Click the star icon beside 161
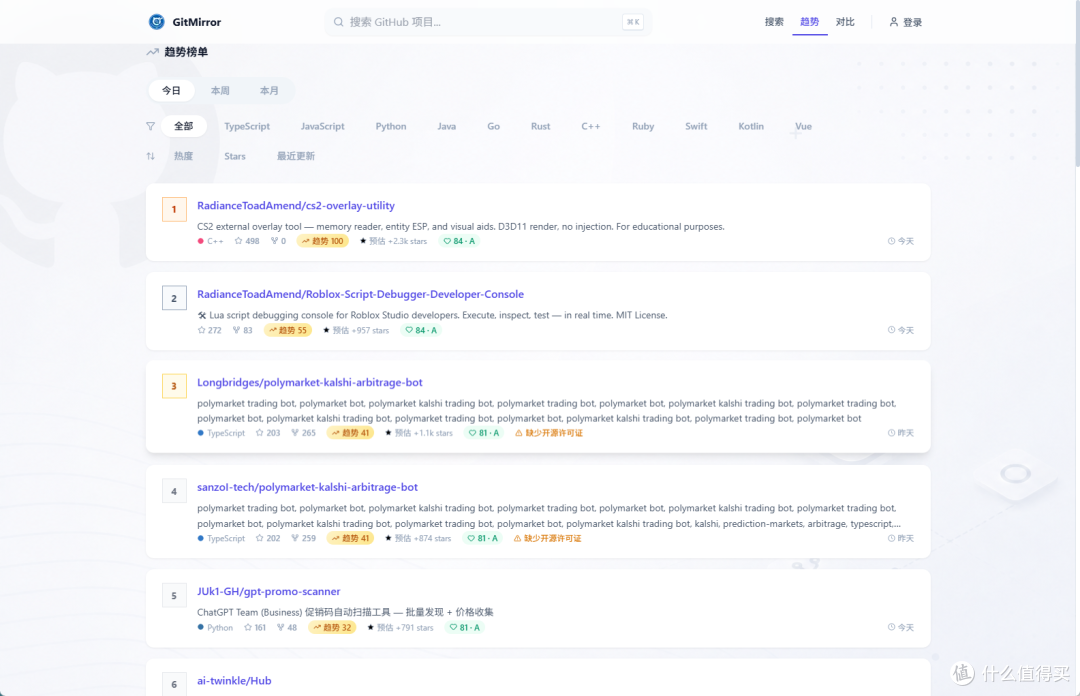The height and width of the screenshot is (696, 1080). tap(248, 628)
